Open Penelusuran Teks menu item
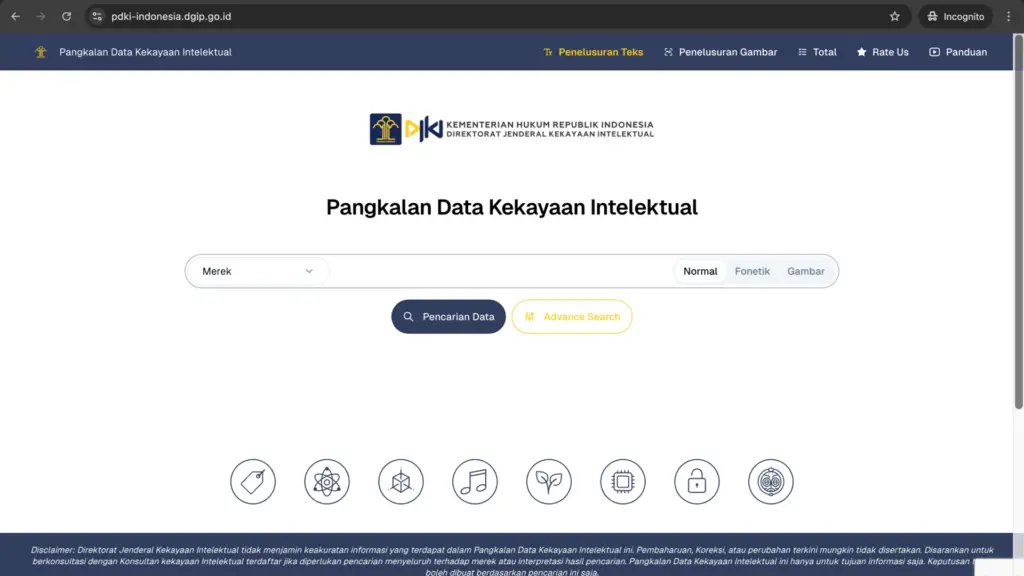This screenshot has width=1024, height=576. [x=593, y=52]
